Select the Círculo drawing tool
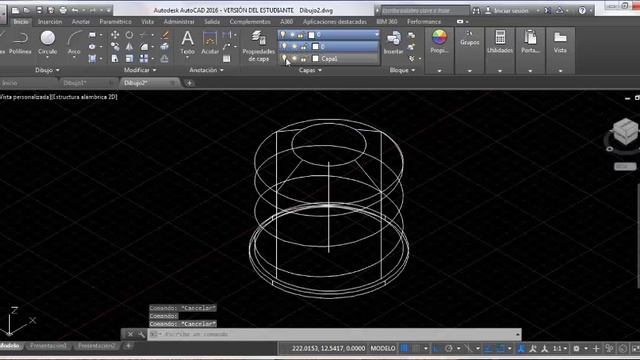640x360 pixels. [x=47, y=42]
